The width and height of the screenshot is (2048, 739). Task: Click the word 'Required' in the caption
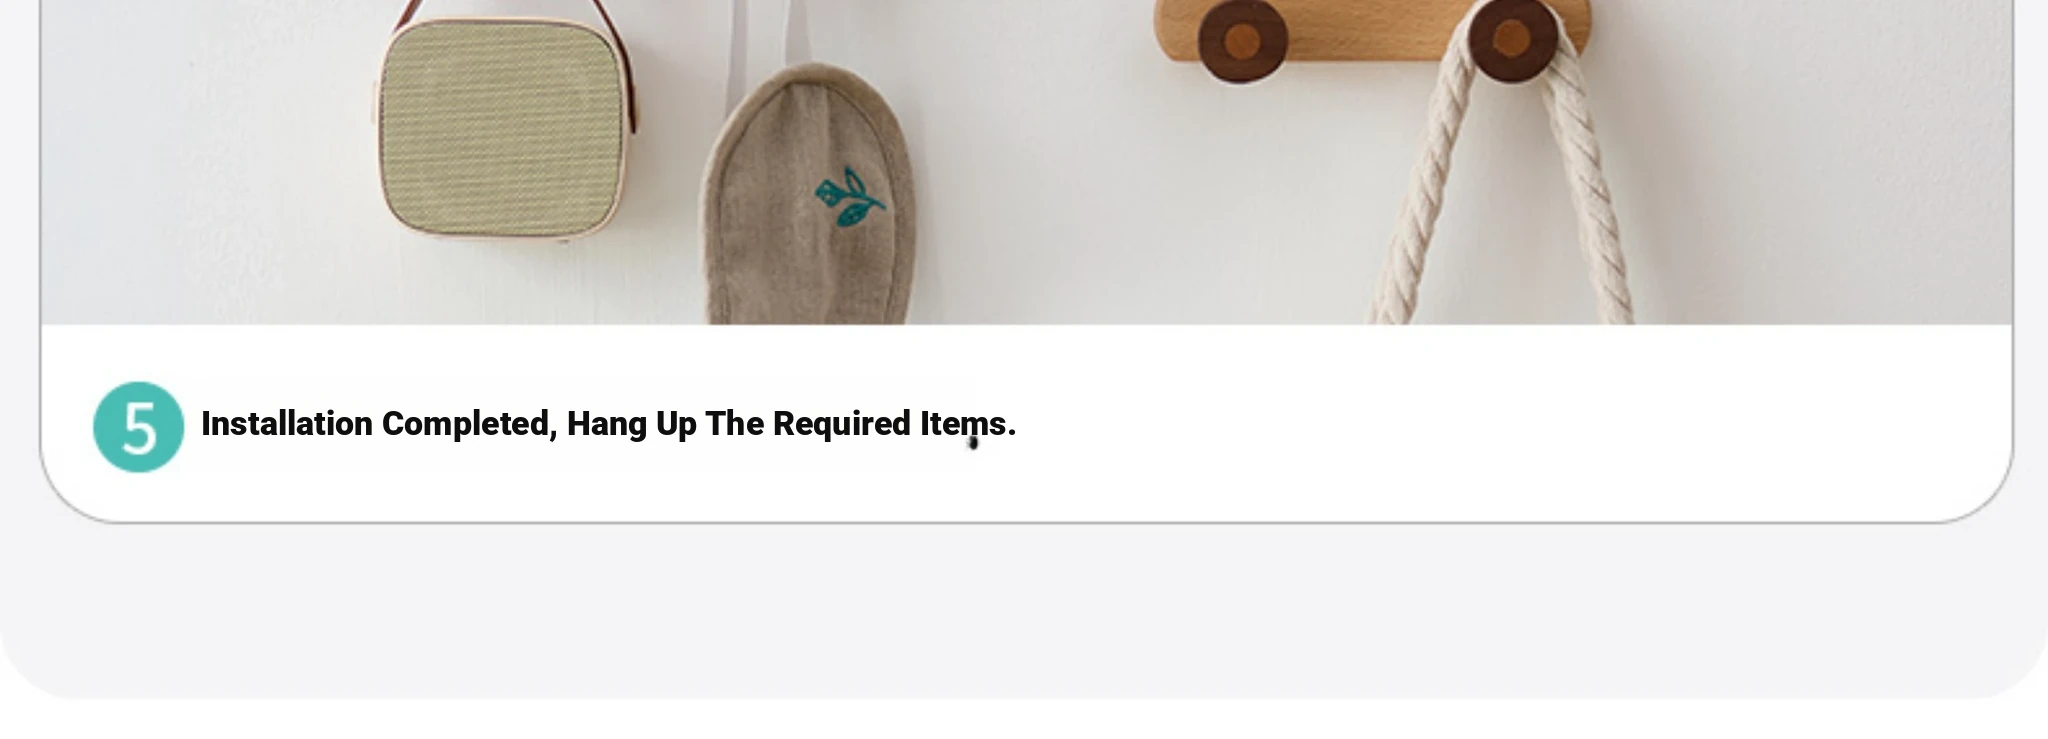(x=842, y=425)
